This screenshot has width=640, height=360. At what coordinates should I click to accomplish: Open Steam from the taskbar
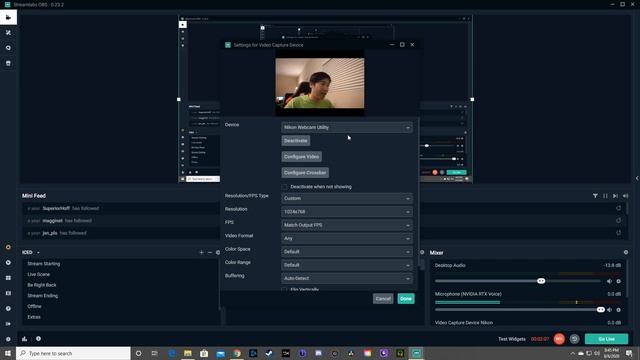[269, 353]
